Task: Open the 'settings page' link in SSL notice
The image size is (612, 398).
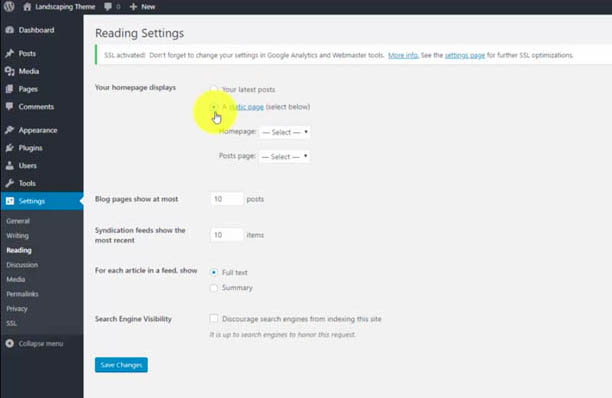Action: (x=465, y=55)
